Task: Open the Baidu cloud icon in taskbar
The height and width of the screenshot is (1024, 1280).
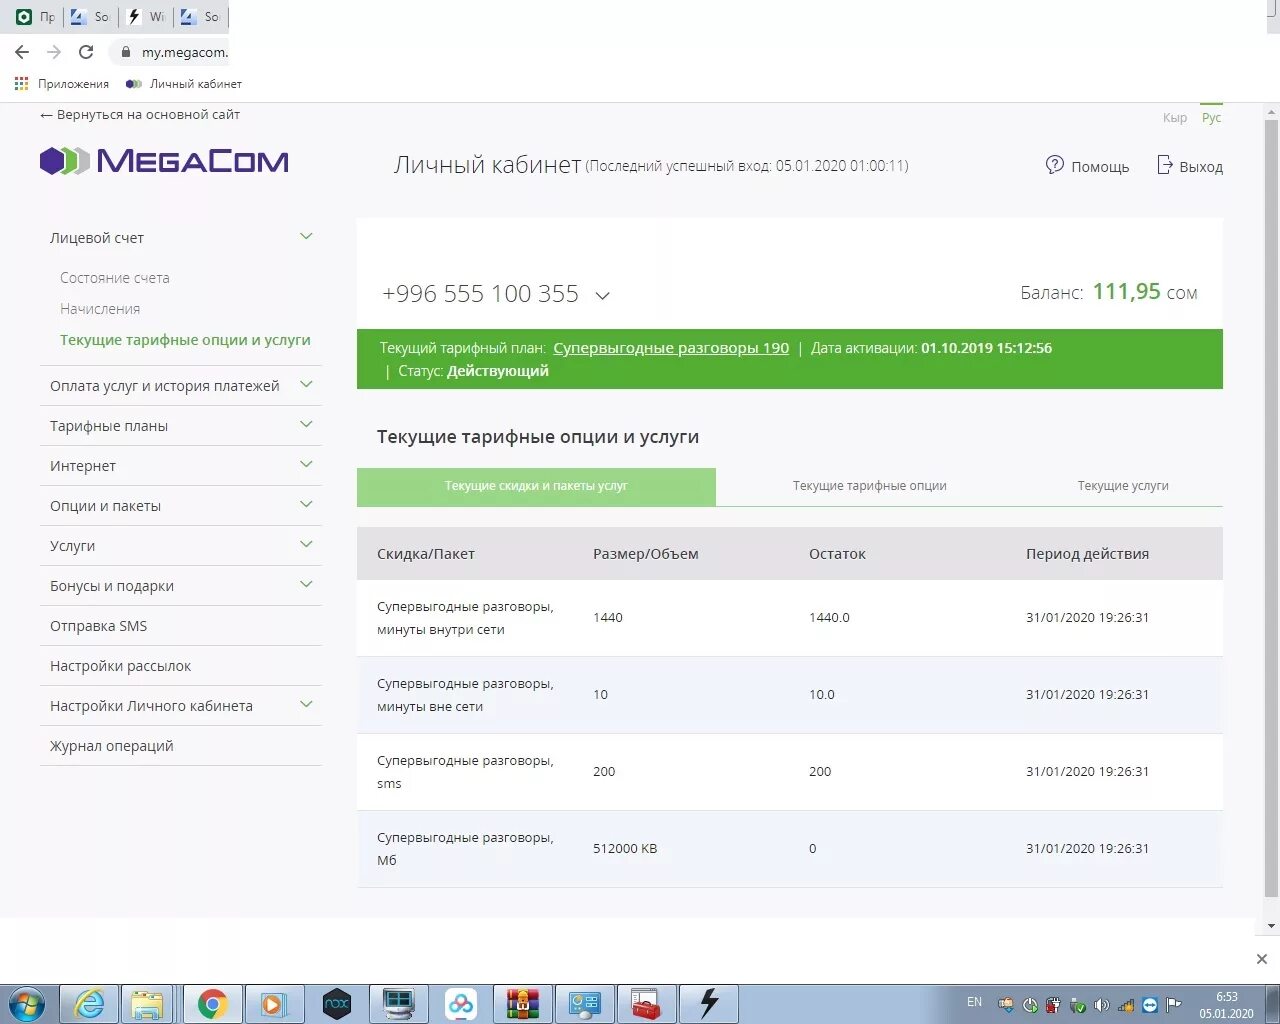Action: pyautogui.click(x=460, y=1004)
